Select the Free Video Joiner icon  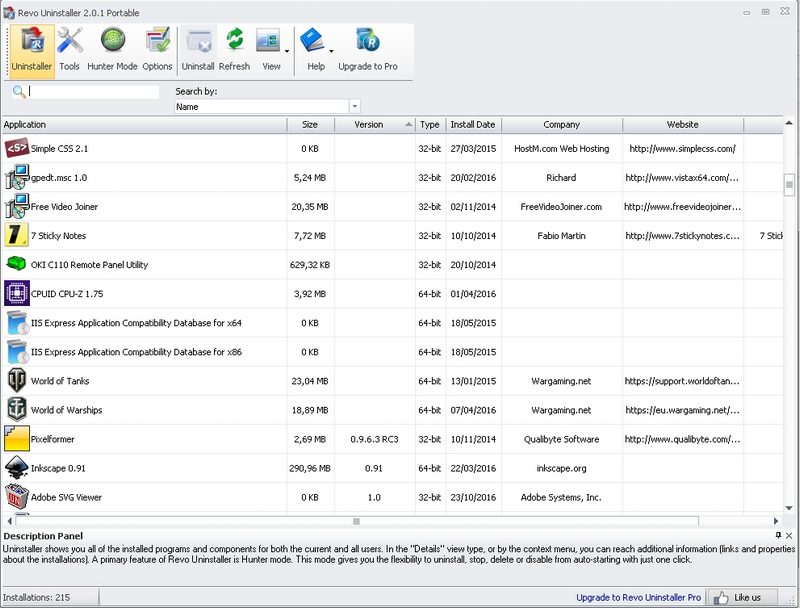point(16,207)
